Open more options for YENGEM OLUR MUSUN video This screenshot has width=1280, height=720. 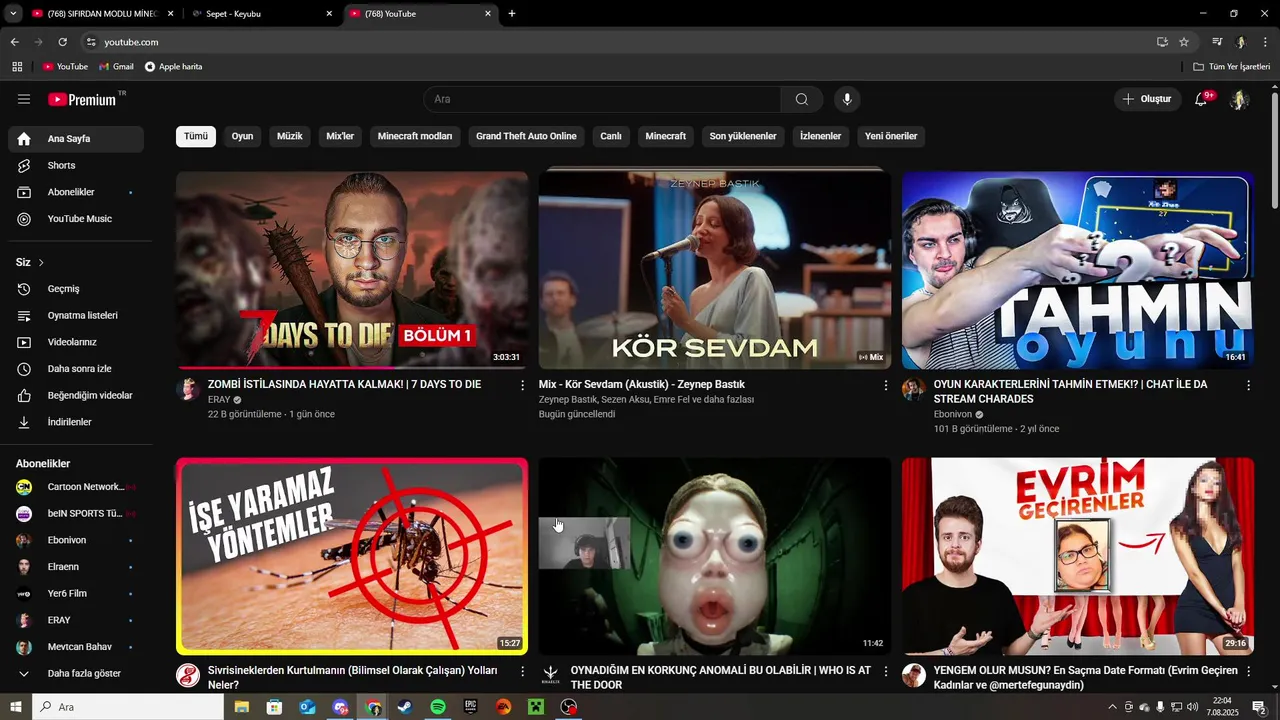point(1248,671)
